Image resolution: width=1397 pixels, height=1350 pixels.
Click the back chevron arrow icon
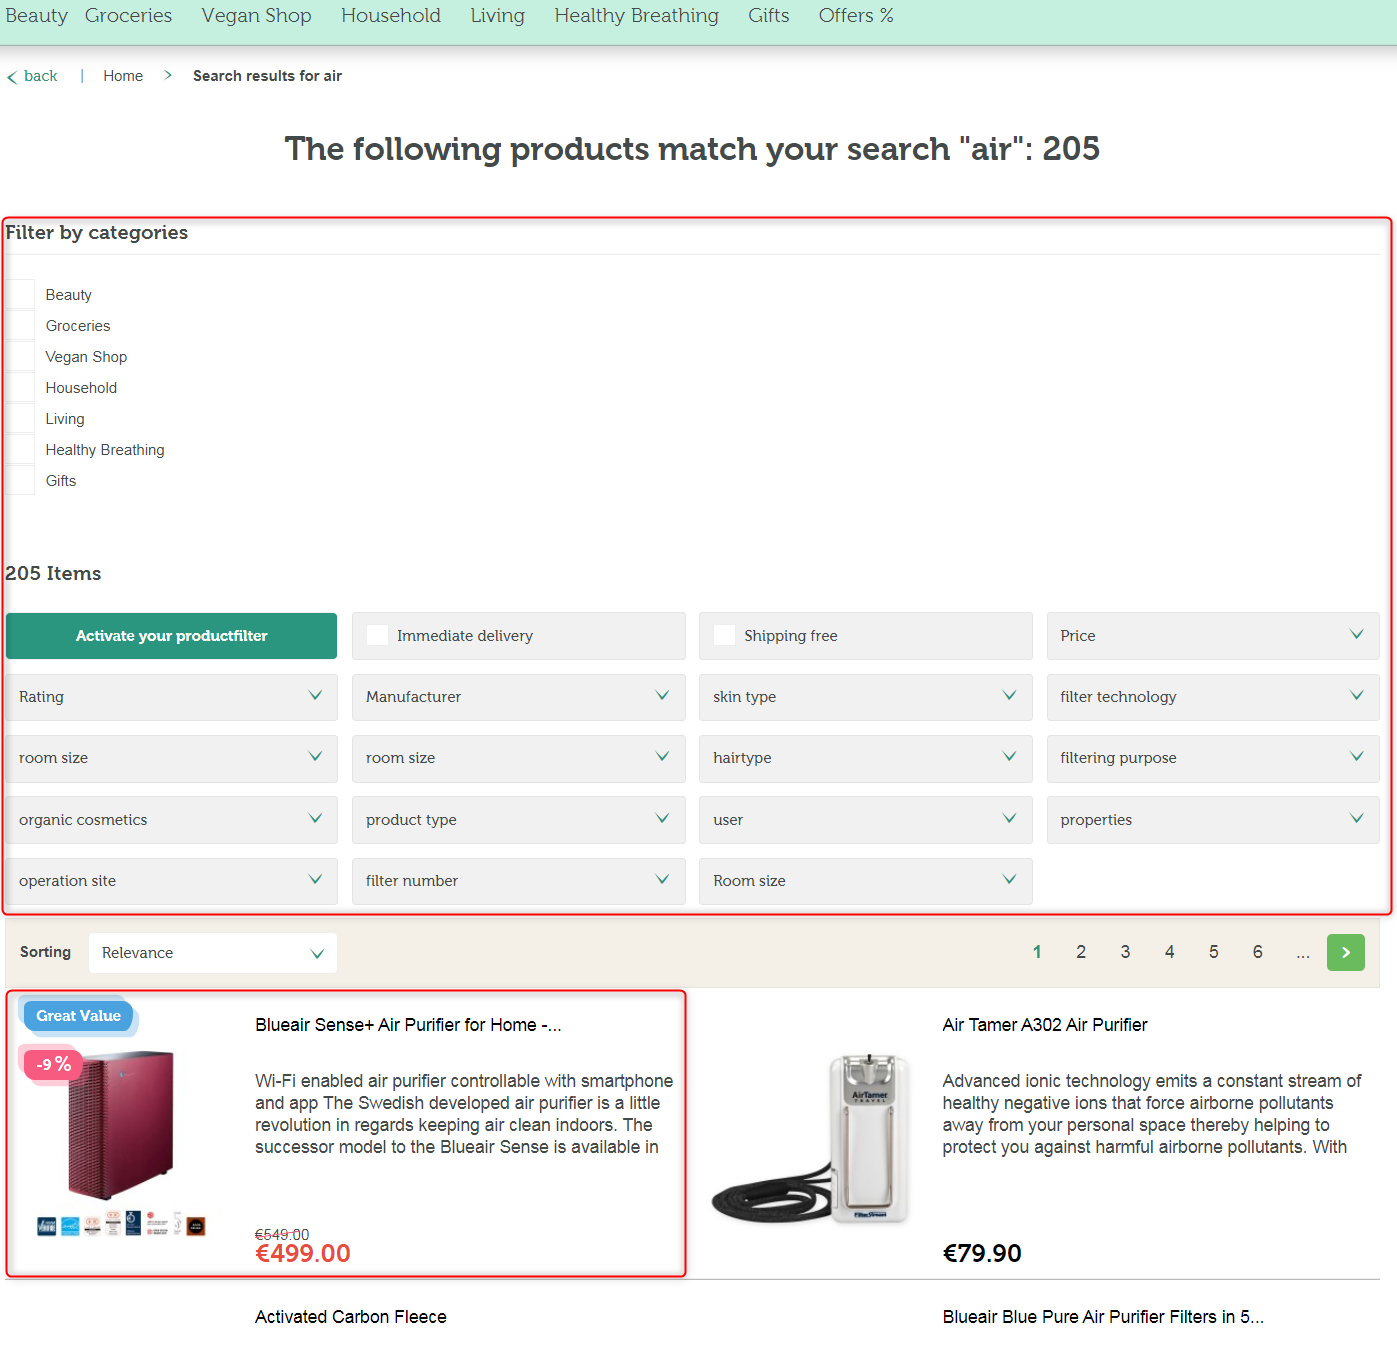12,77
